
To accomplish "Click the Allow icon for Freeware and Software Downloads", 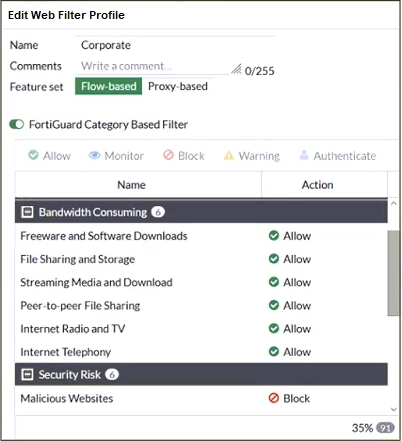I will tap(274, 236).
